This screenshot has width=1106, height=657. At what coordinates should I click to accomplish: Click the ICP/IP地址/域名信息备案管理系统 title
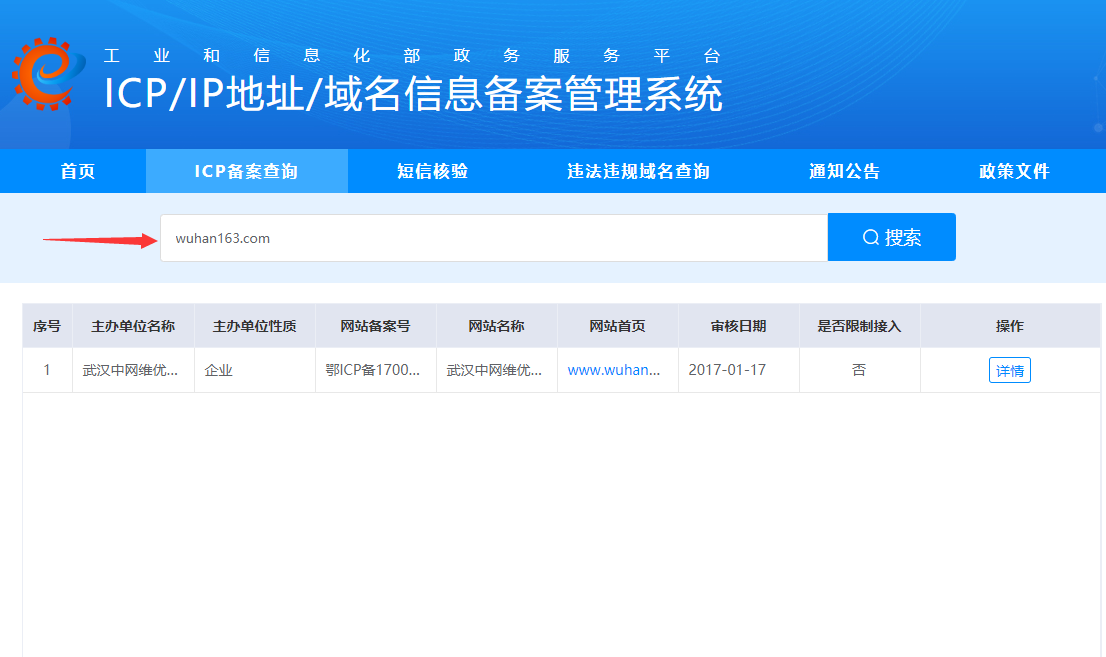point(413,94)
